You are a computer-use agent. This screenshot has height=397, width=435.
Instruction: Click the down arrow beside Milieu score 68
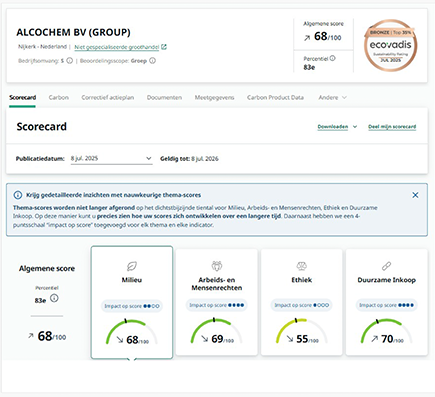click(x=120, y=339)
